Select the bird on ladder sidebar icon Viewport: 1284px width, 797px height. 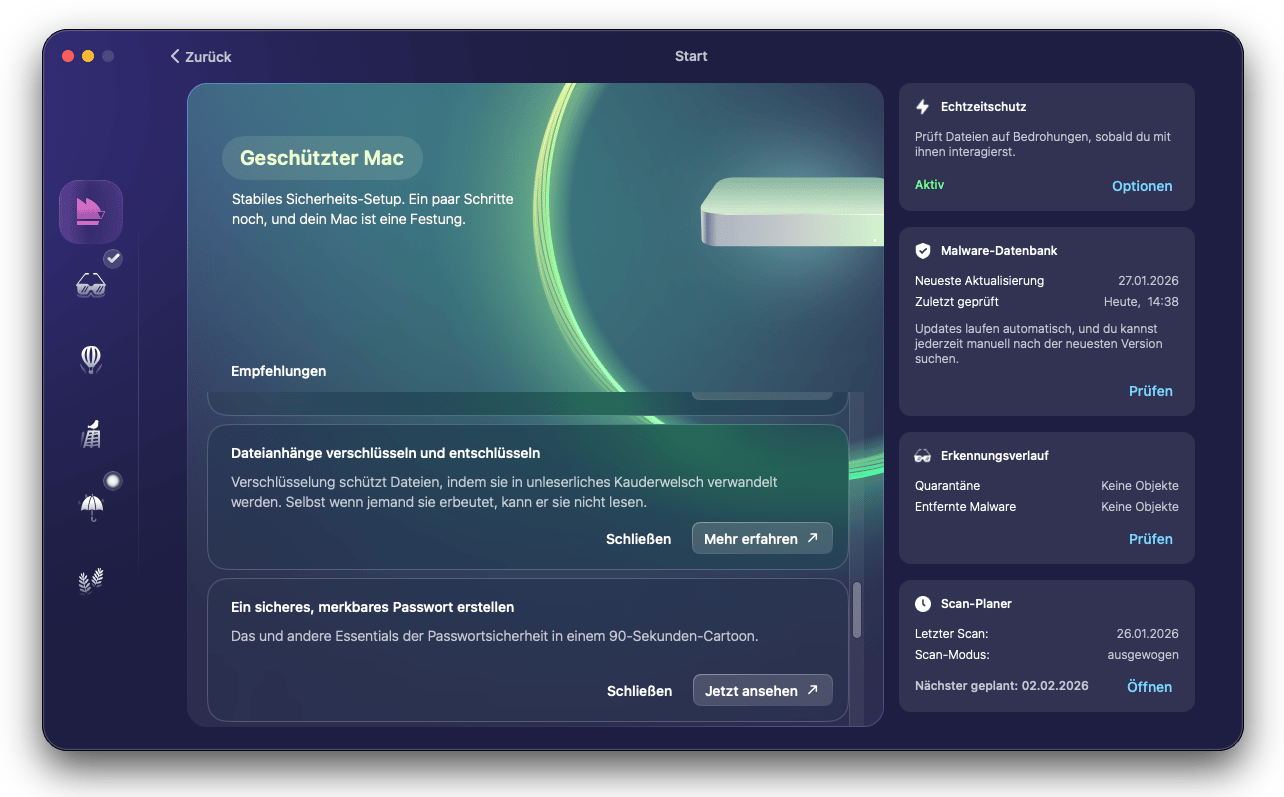point(91,434)
